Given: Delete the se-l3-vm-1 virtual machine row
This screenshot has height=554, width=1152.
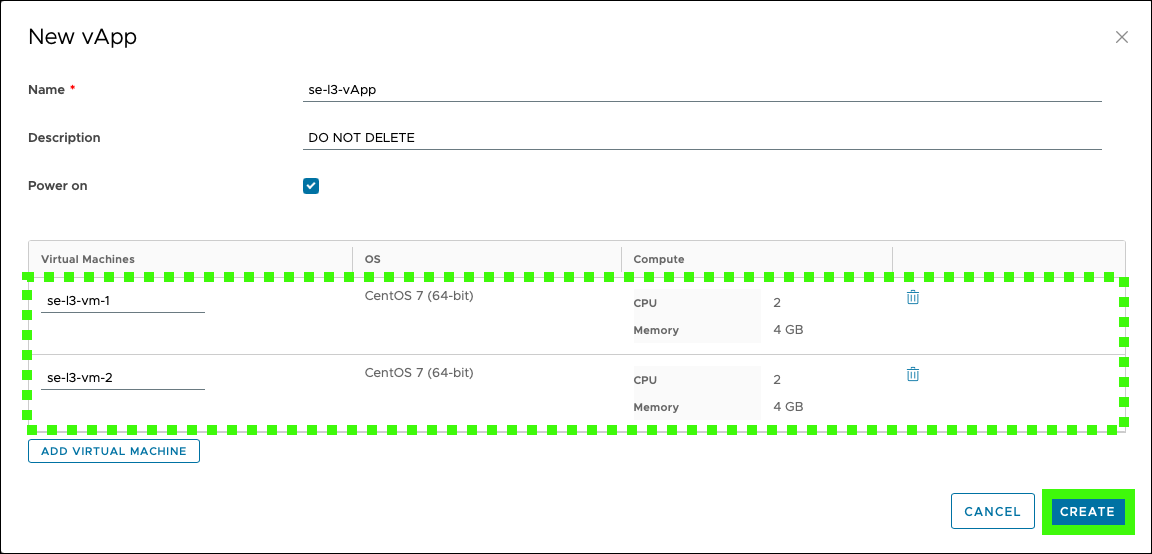Looking at the screenshot, I should coord(912,298).
